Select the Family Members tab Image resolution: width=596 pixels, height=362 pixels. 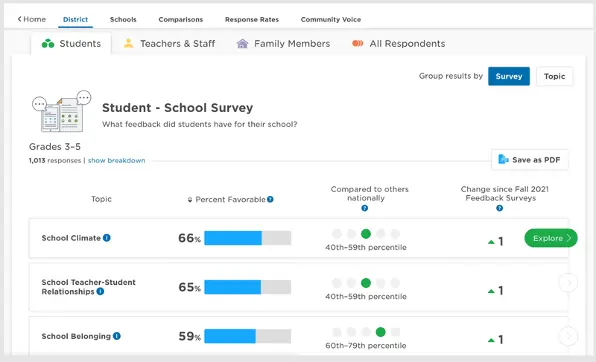point(283,44)
